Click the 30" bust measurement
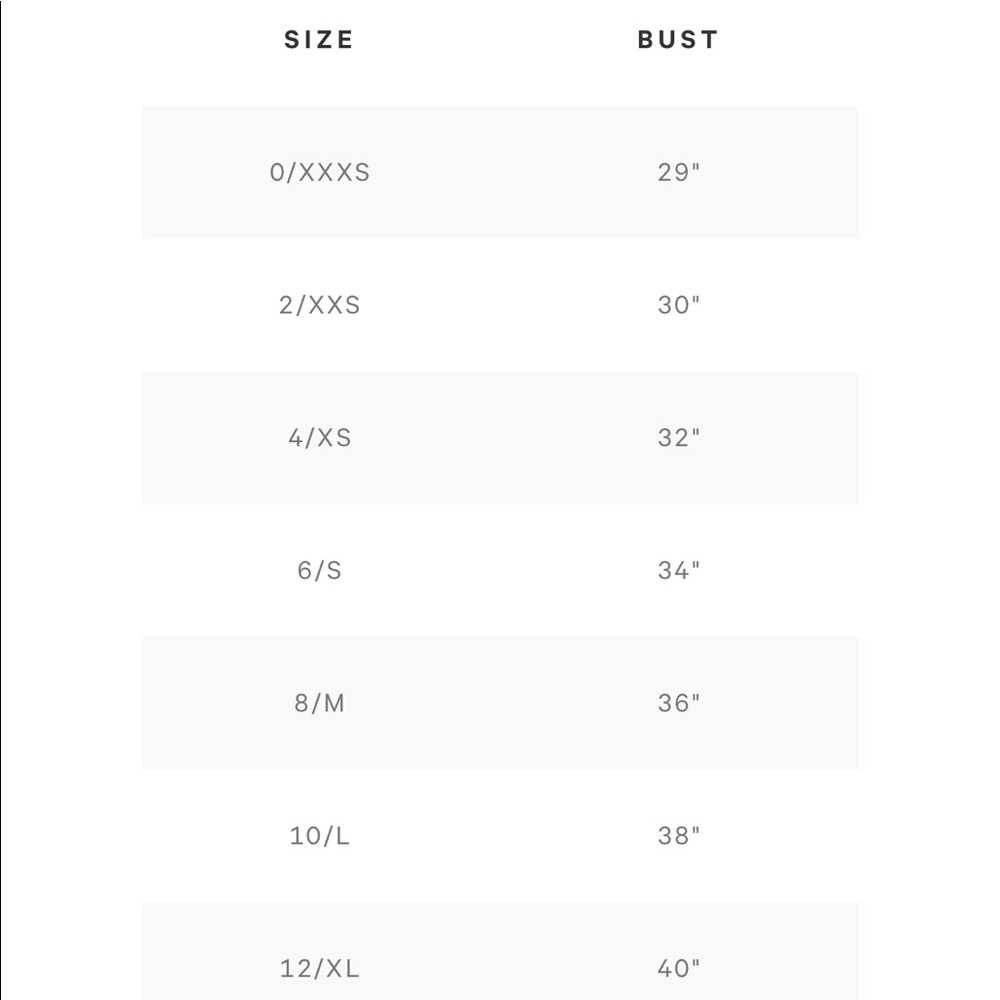 [x=679, y=305]
